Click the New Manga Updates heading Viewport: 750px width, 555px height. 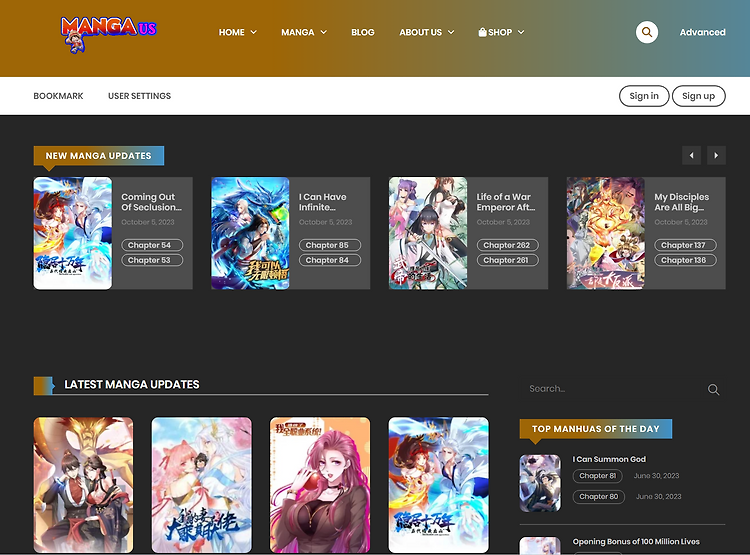click(99, 155)
